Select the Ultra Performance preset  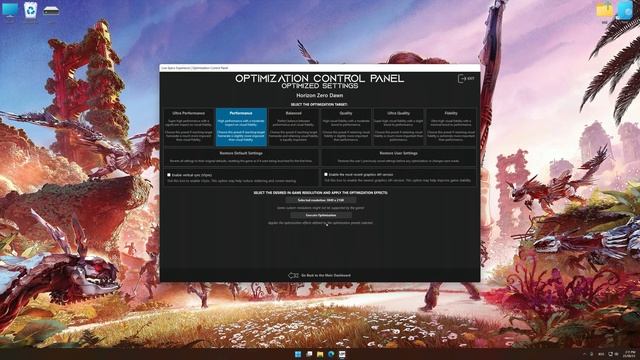(x=188, y=127)
